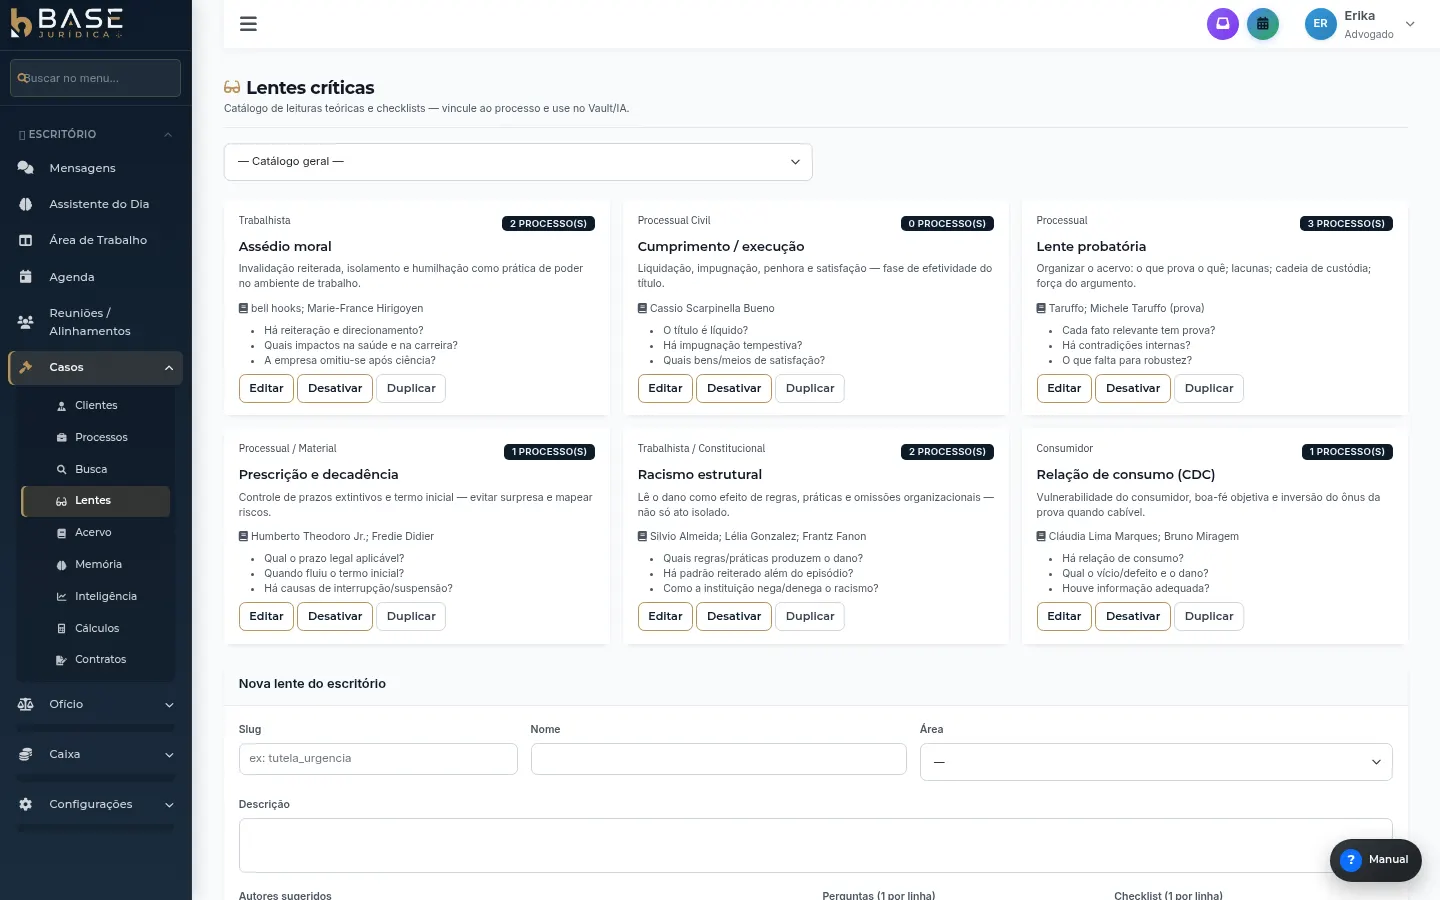Viewport: 1440px width, 900px height.
Task: Open the Clientes submenu item
Action: pyautogui.click(x=96, y=405)
